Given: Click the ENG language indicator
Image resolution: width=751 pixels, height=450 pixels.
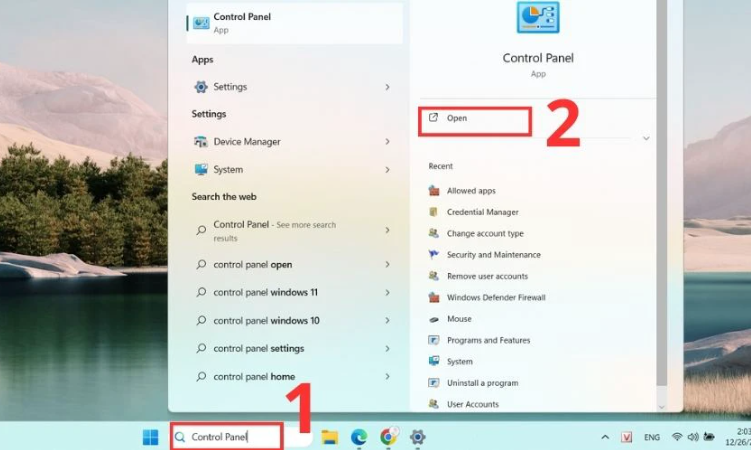Looking at the screenshot, I should (x=651, y=438).
